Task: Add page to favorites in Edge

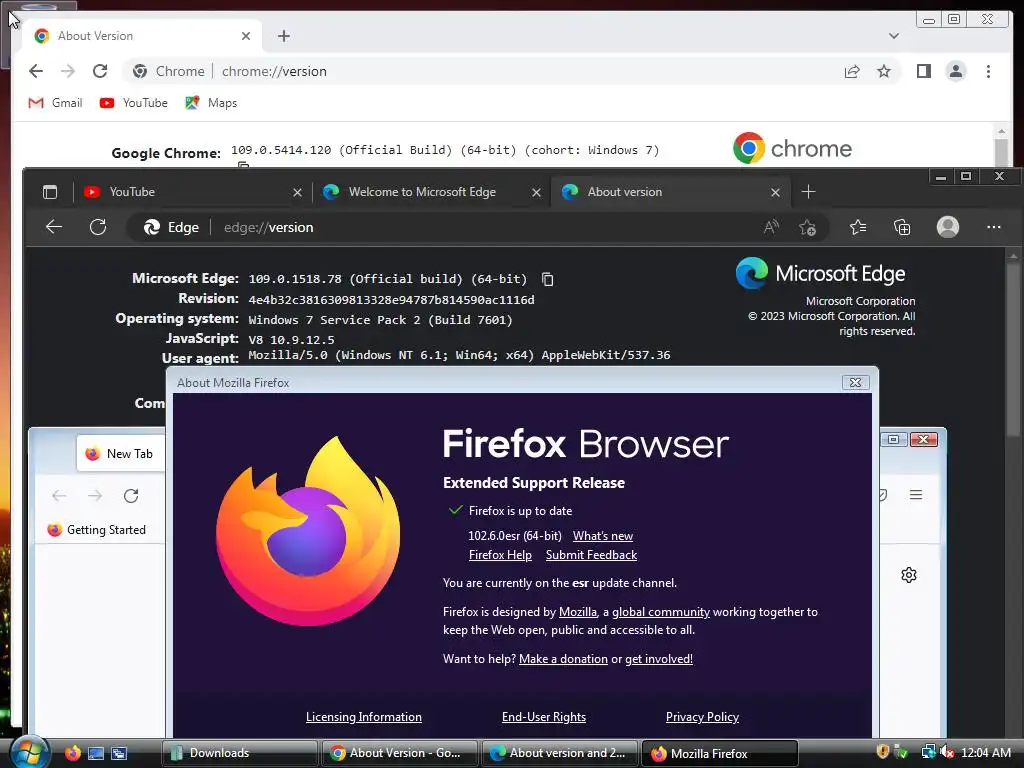Action: (x=807, y=227)
